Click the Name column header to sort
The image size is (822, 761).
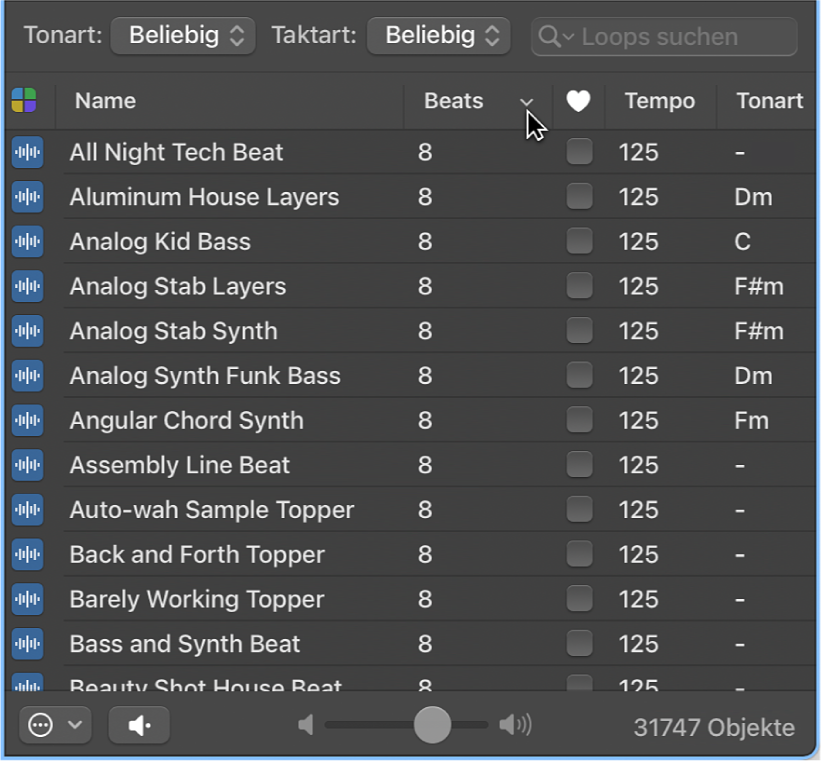tap(105, 101)
